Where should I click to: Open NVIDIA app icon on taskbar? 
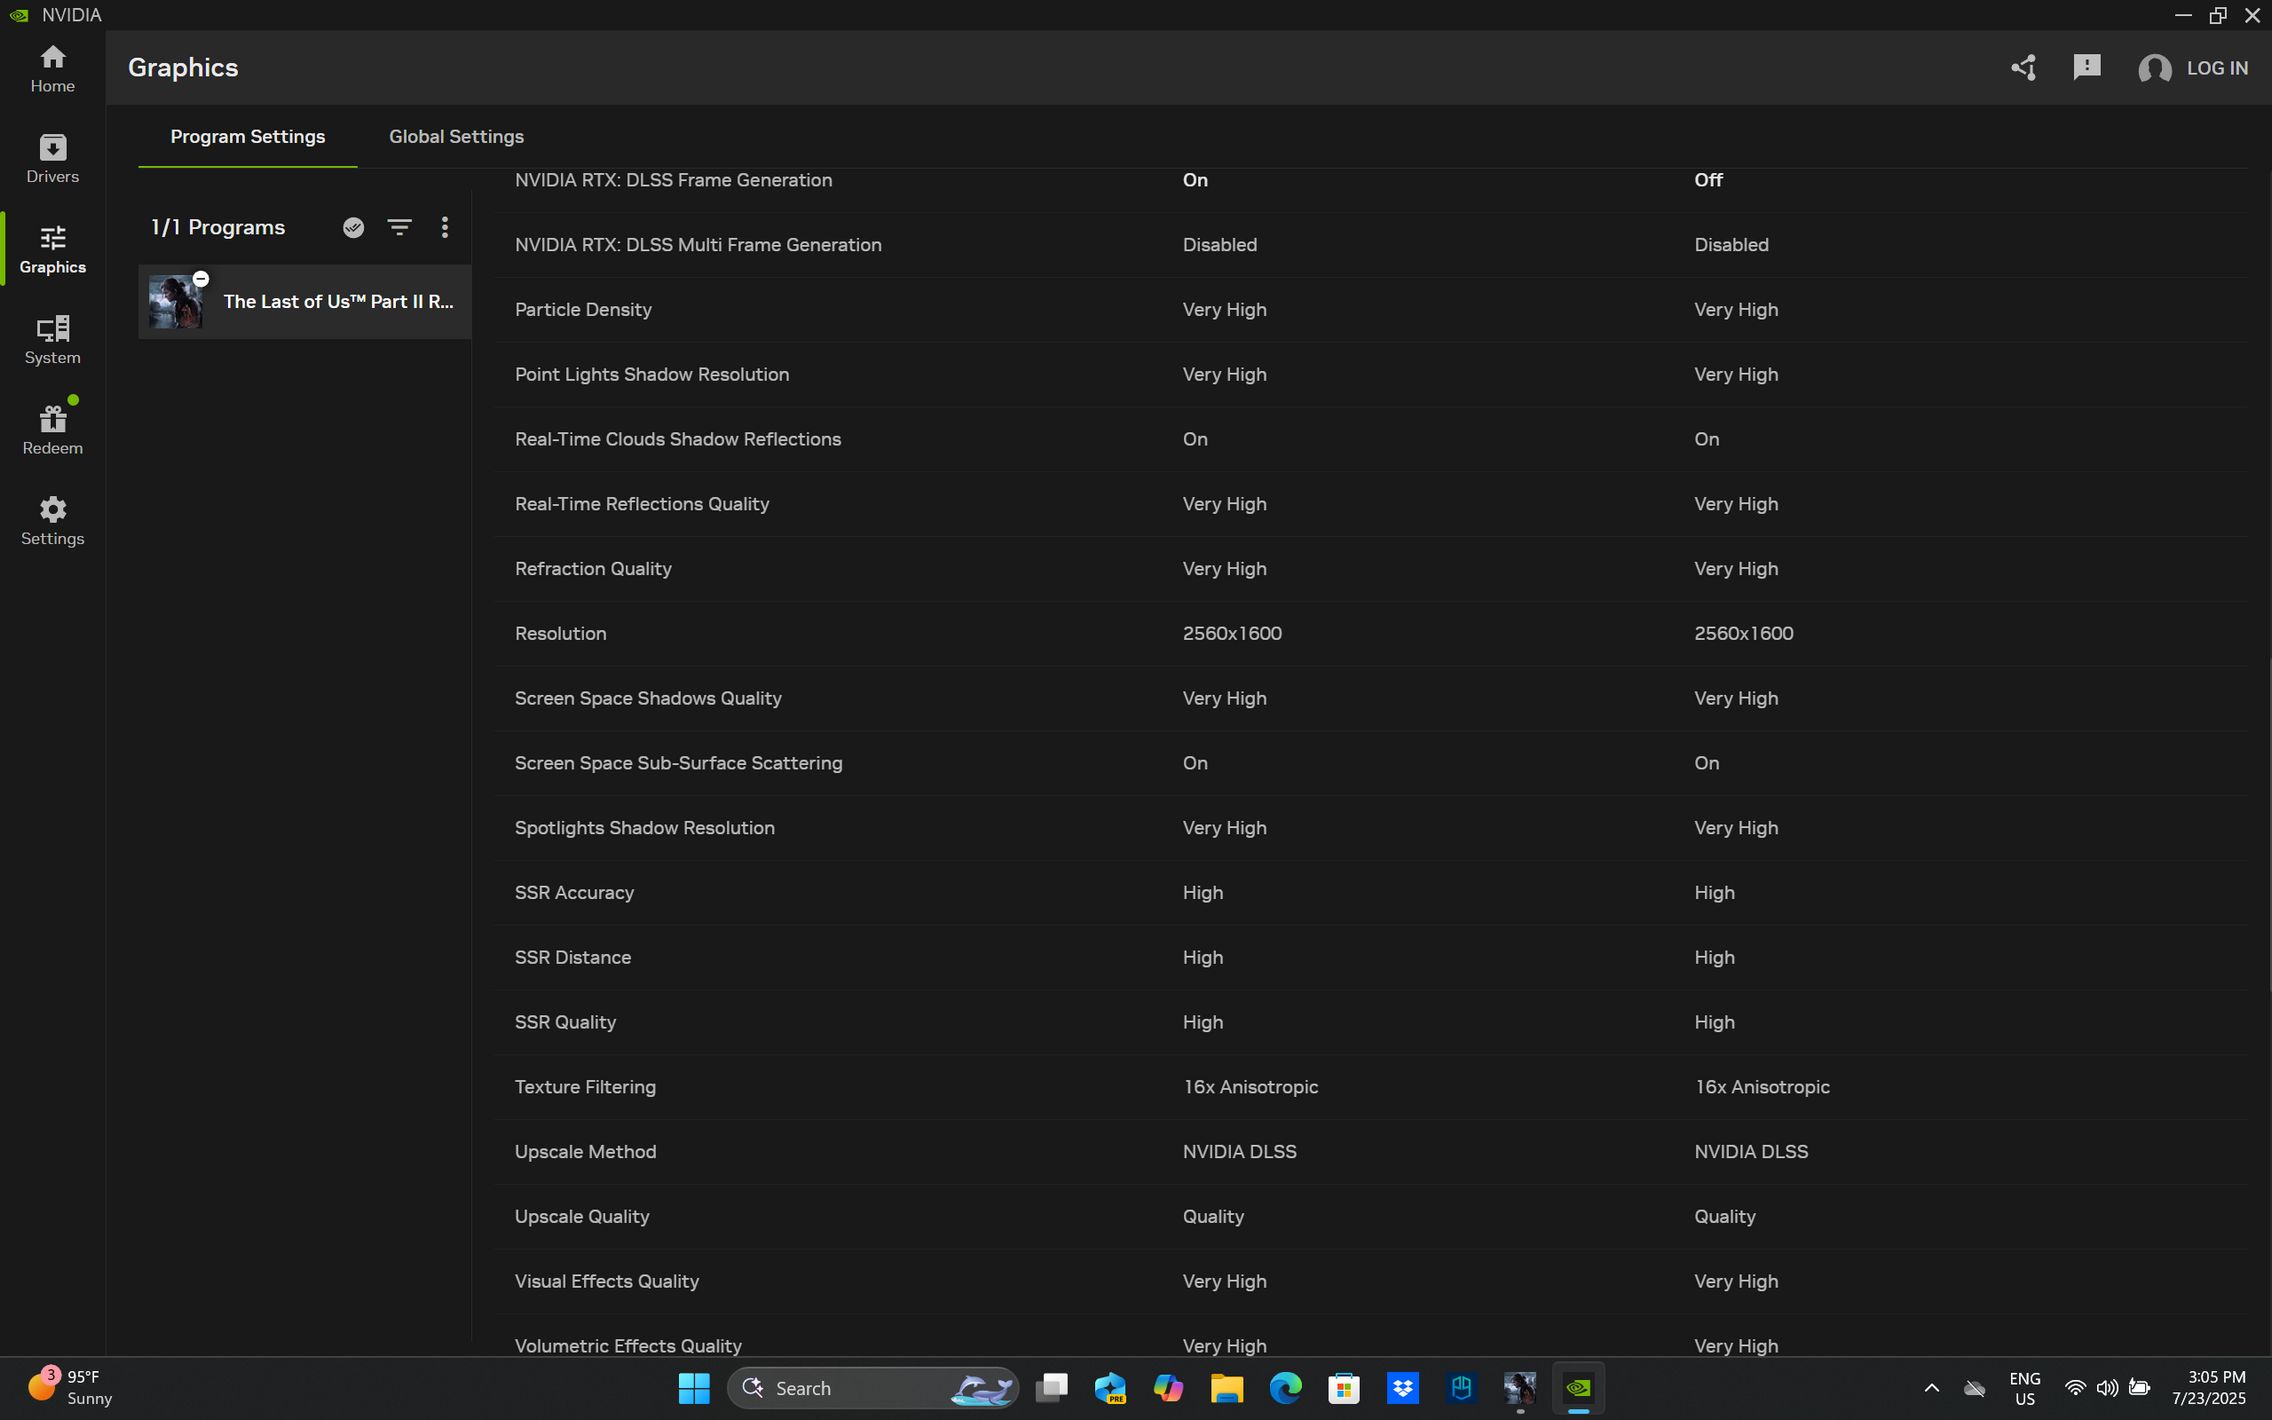click(1578, 1388)
